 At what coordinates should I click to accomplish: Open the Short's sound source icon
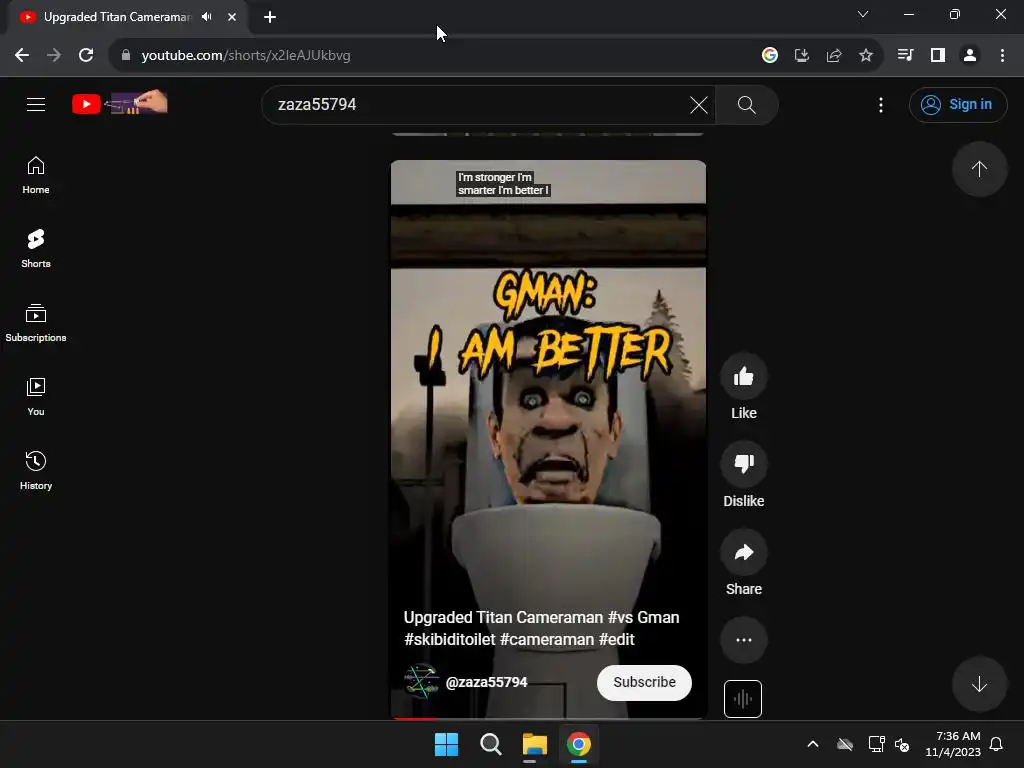743,699
